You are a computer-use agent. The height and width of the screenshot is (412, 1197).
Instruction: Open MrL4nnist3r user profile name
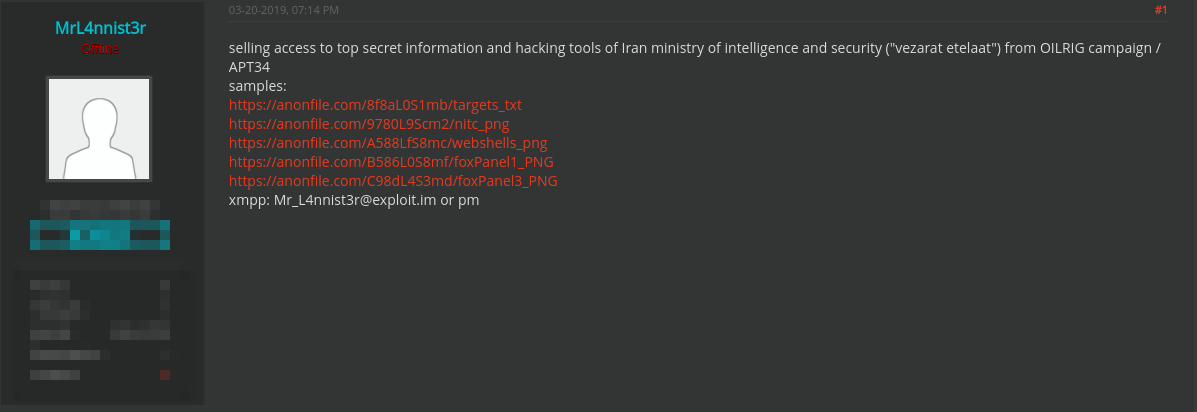[x=101, y=28]
